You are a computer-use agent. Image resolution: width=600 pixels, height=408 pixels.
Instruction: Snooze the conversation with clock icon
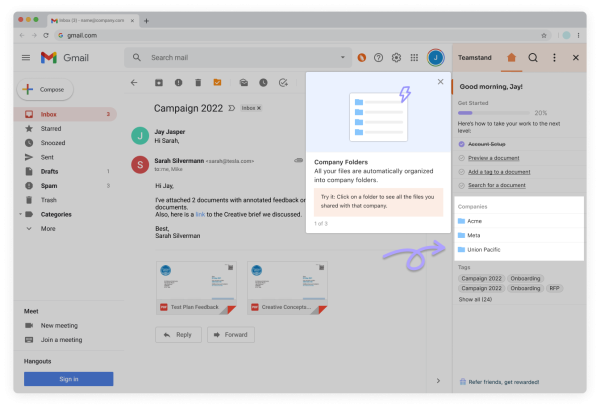(263, 83)
